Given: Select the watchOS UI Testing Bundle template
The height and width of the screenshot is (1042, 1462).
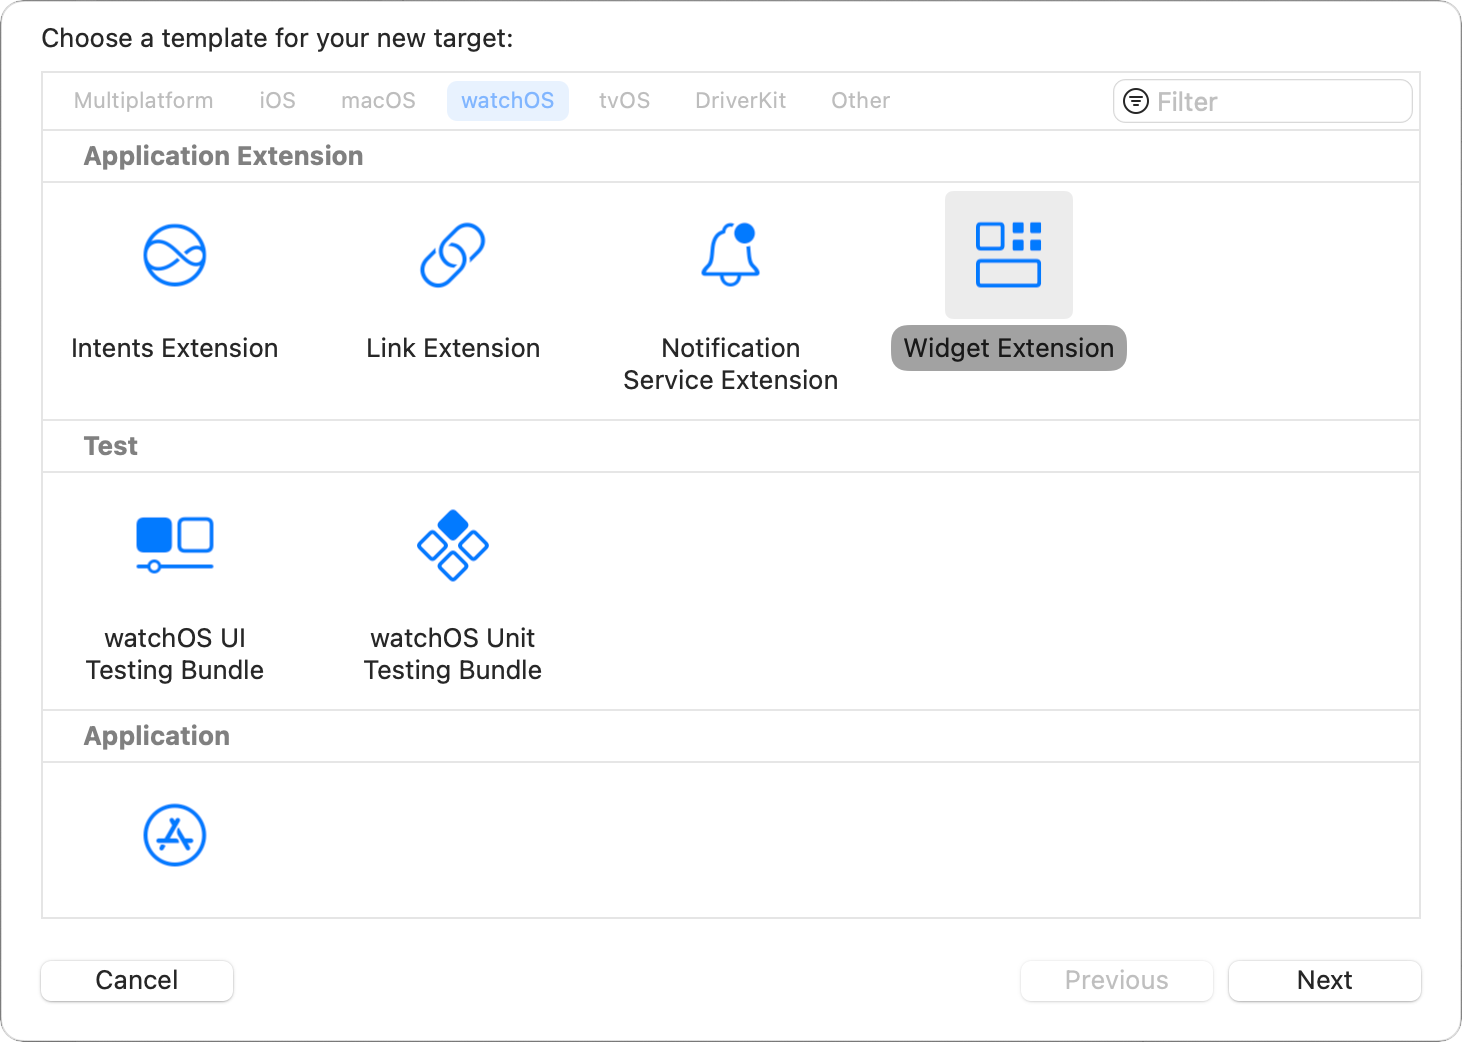Looking at the screenshot, I should click(x=175, y=580).
